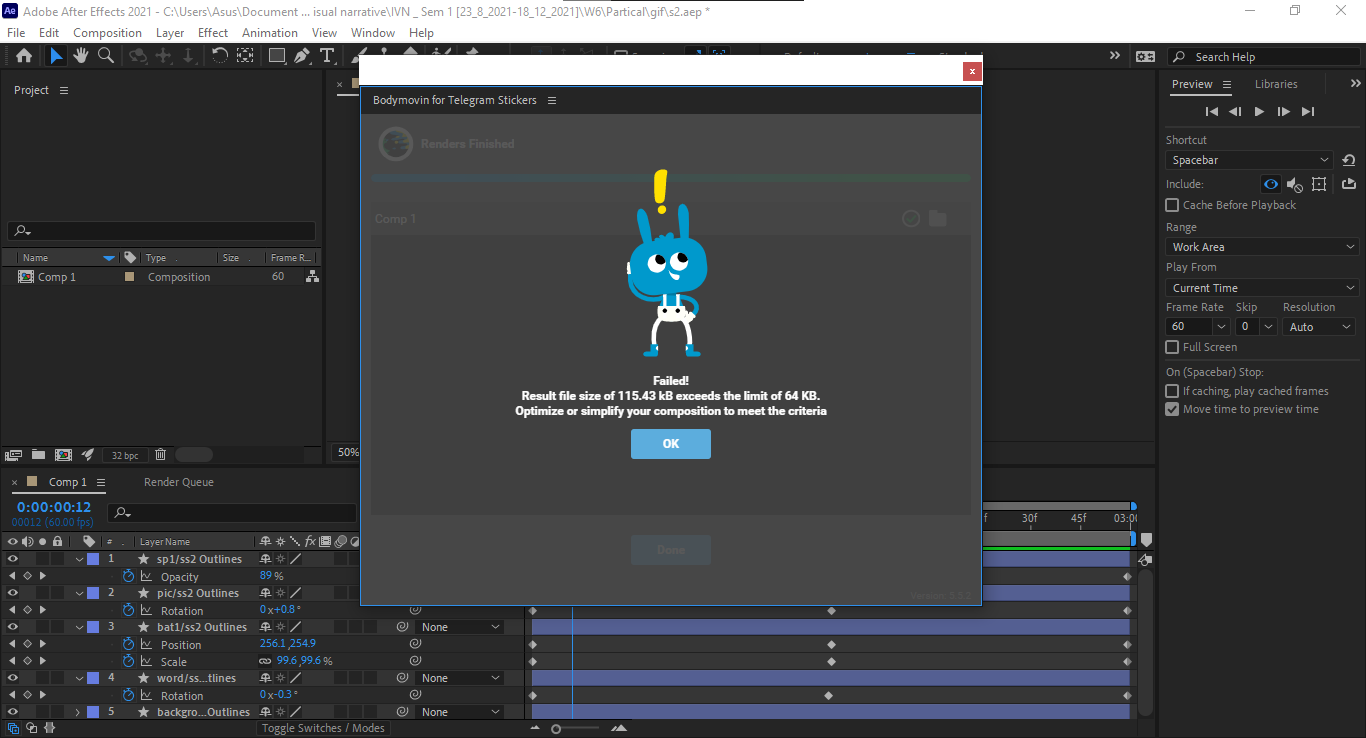Image resolution: width=1366 pixels, height=738 pixels.
Task: Click the Preview export share icon
Action: pyautogui.click(x=1348, y=184)
